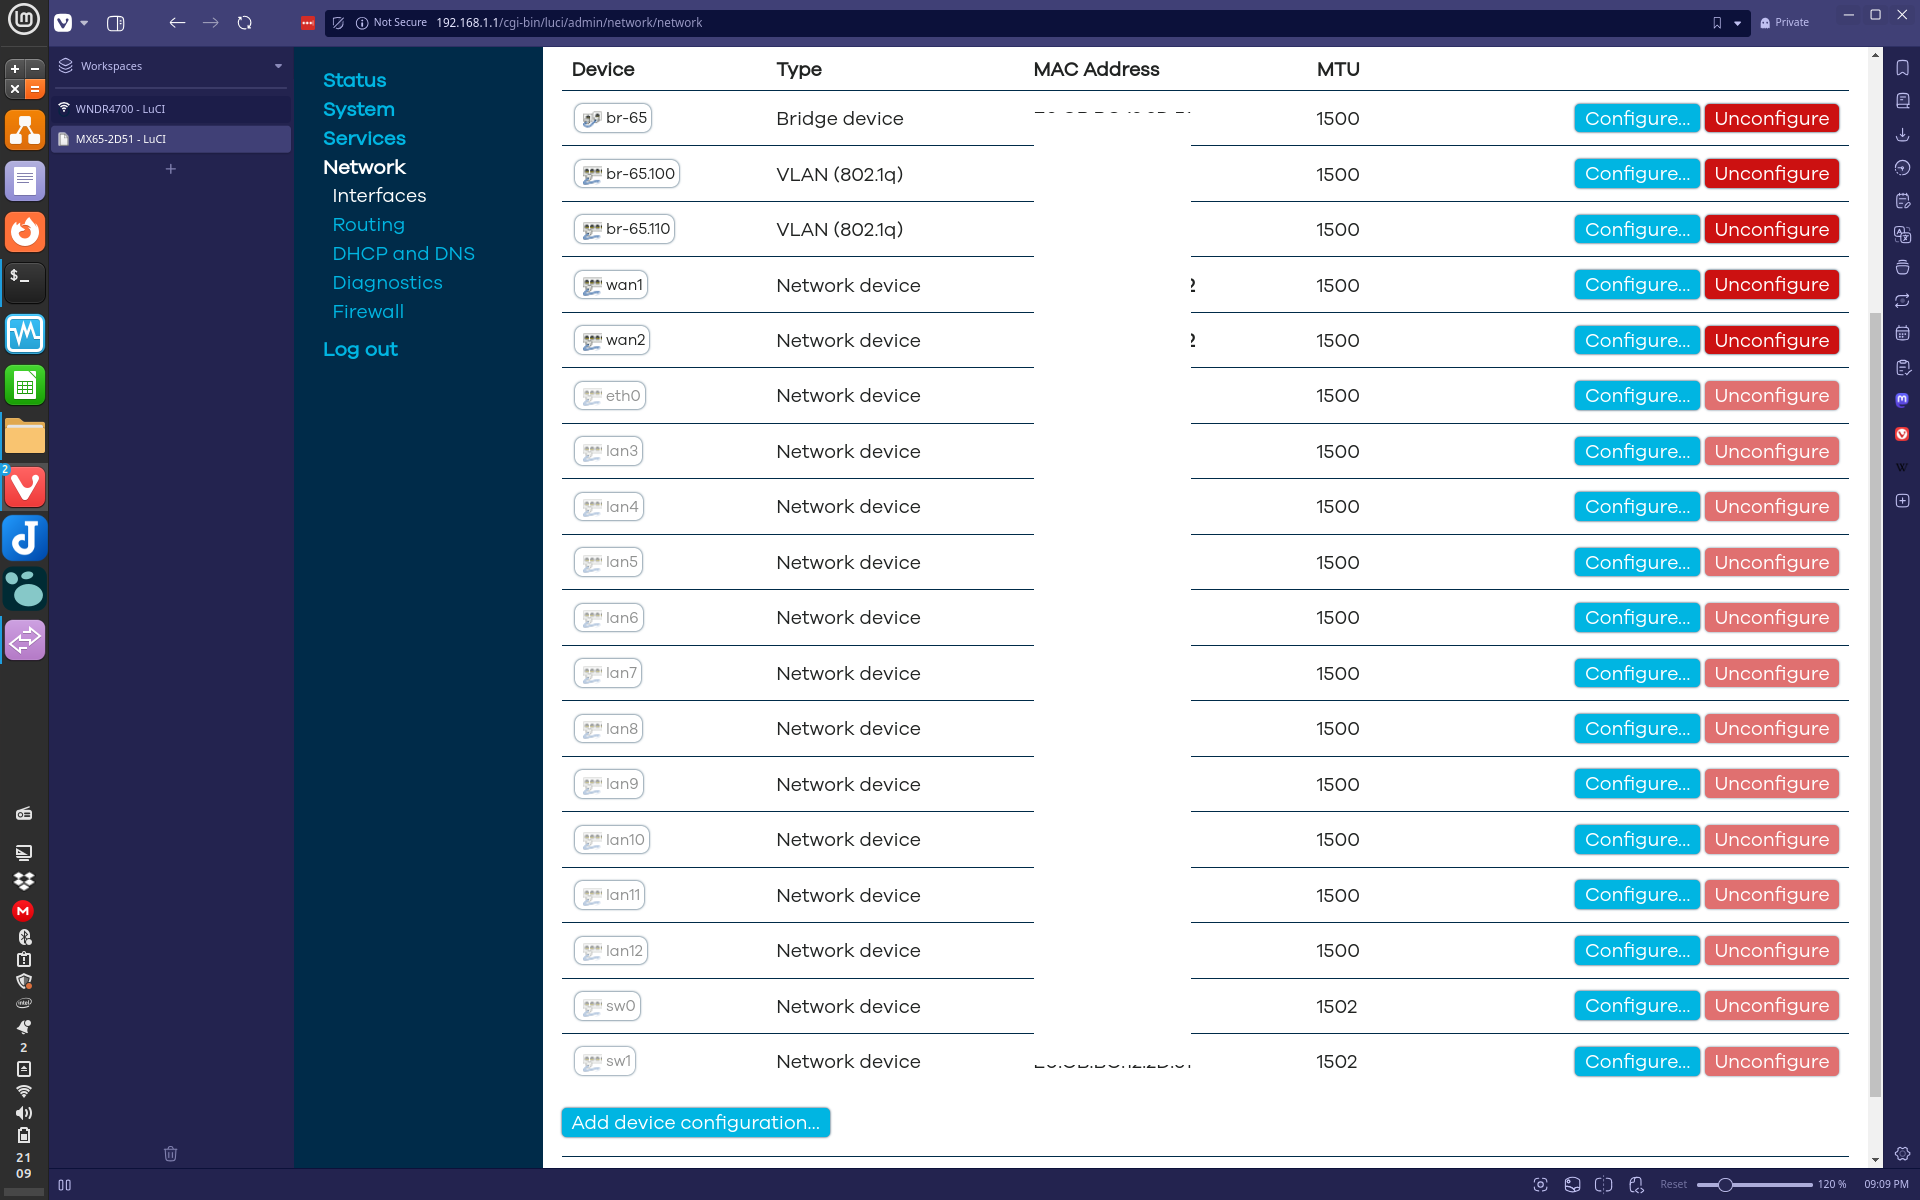
Task: Click tile tabs icon in status bar
Action: [x=1603, y=1184]
